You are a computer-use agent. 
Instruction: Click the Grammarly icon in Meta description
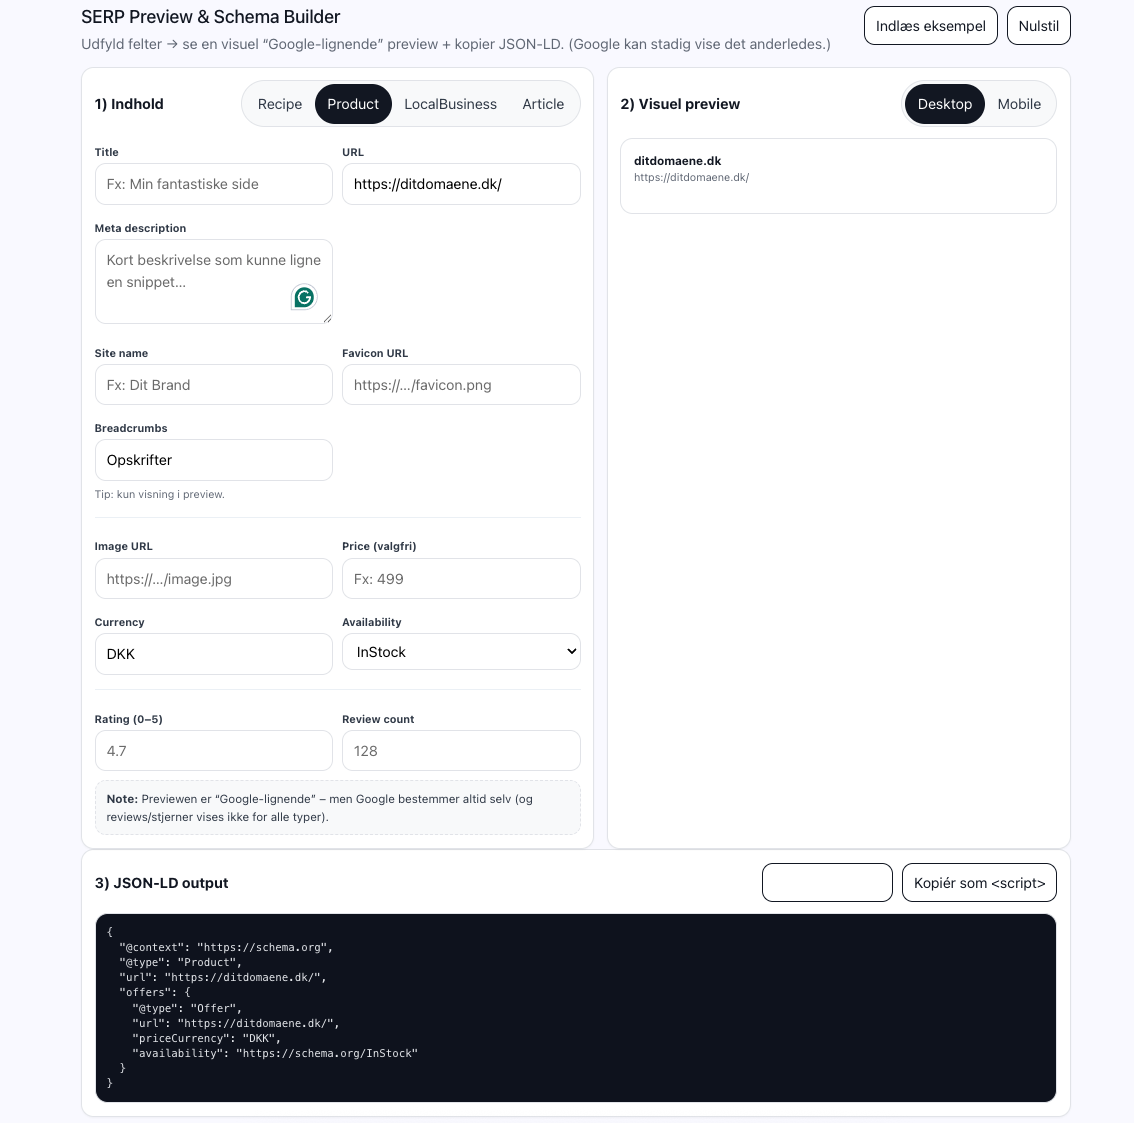pos(304,297)
